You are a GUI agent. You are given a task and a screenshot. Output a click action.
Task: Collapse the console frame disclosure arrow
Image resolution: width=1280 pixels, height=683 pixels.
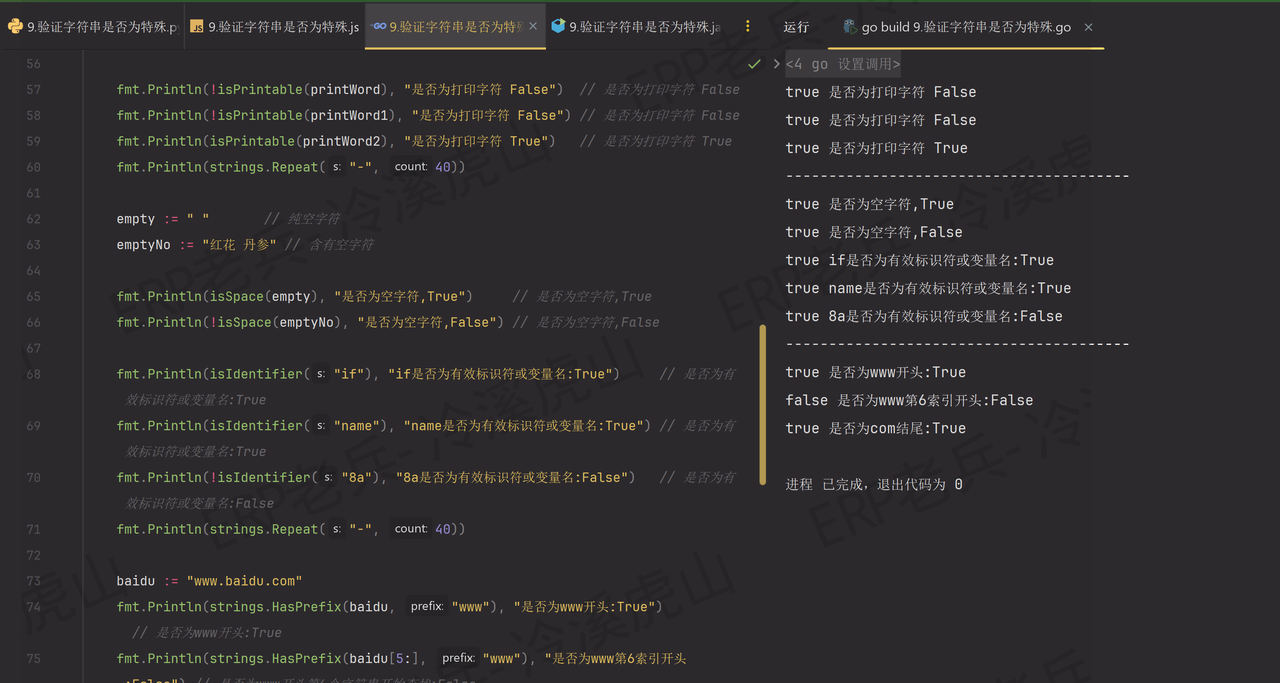click(777, 63)
